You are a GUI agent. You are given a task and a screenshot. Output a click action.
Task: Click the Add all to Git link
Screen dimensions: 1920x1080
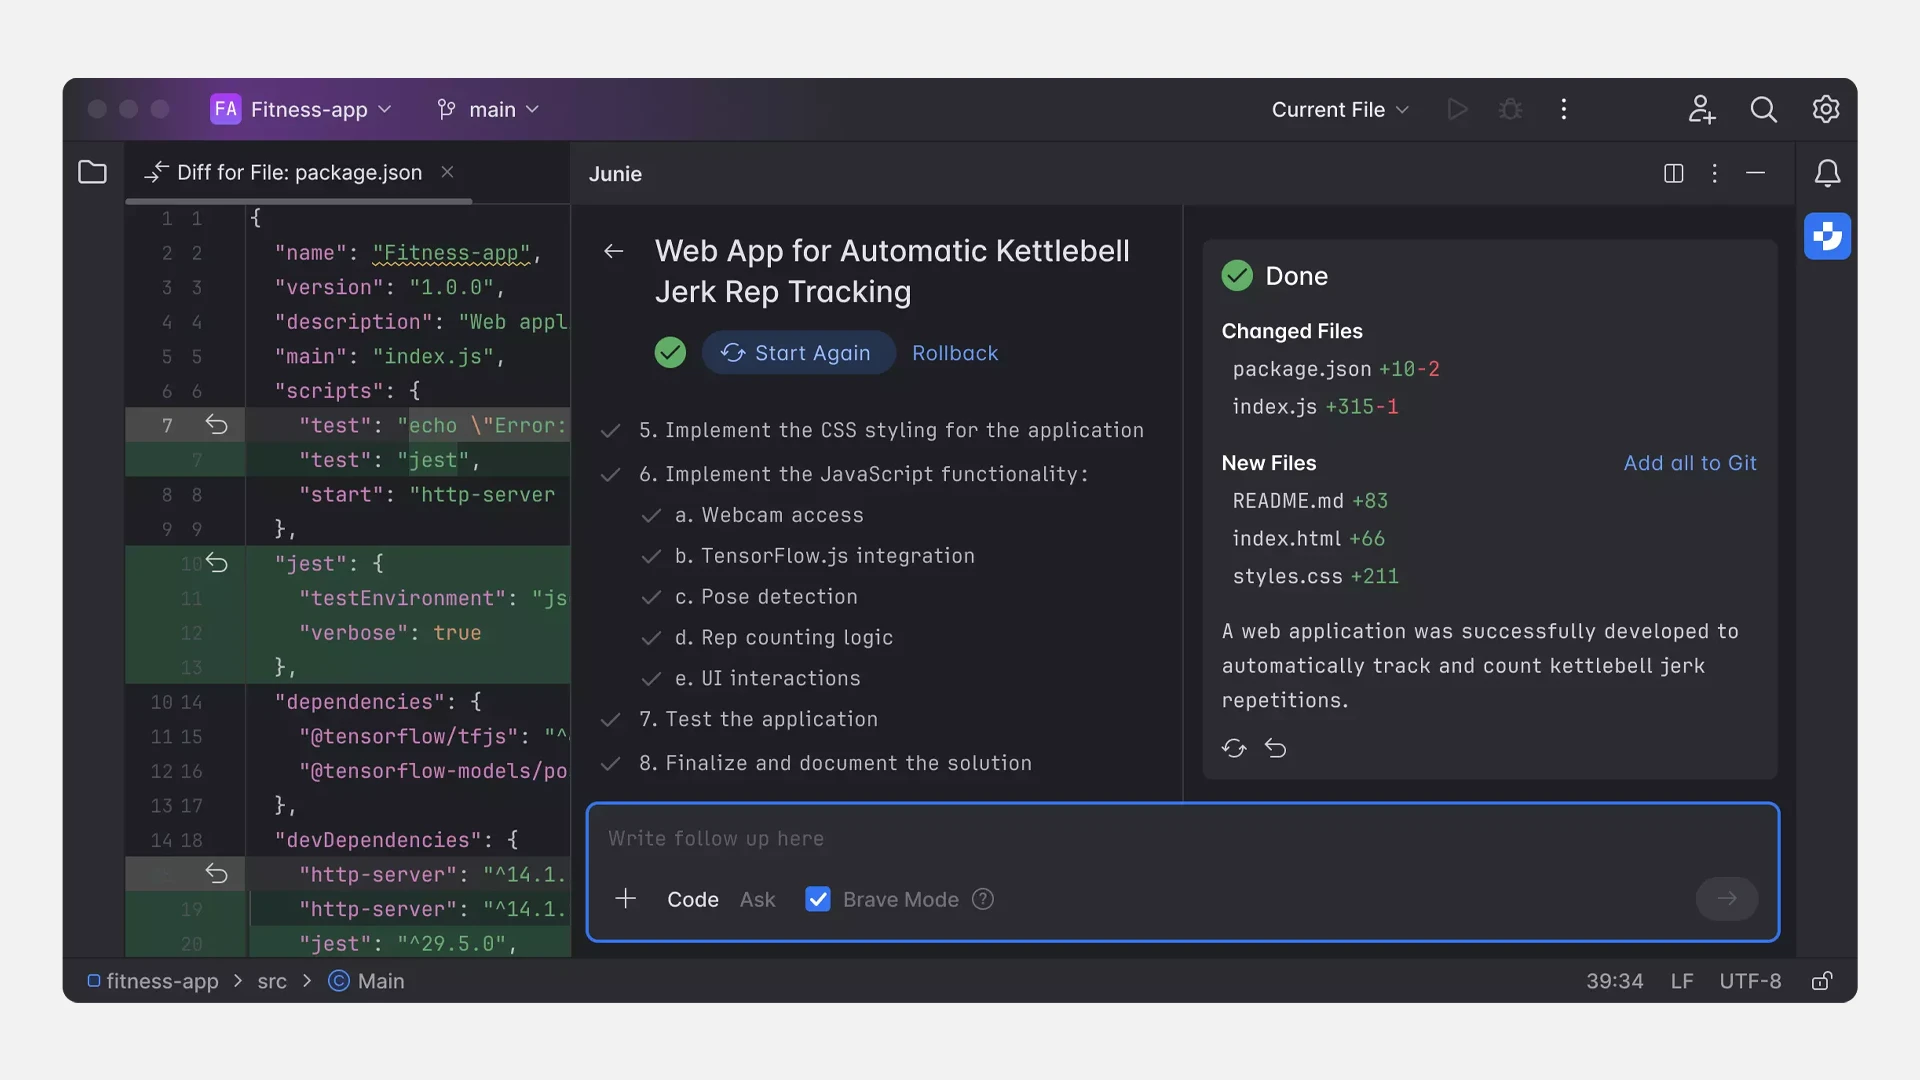click(x=1689, y=463)
